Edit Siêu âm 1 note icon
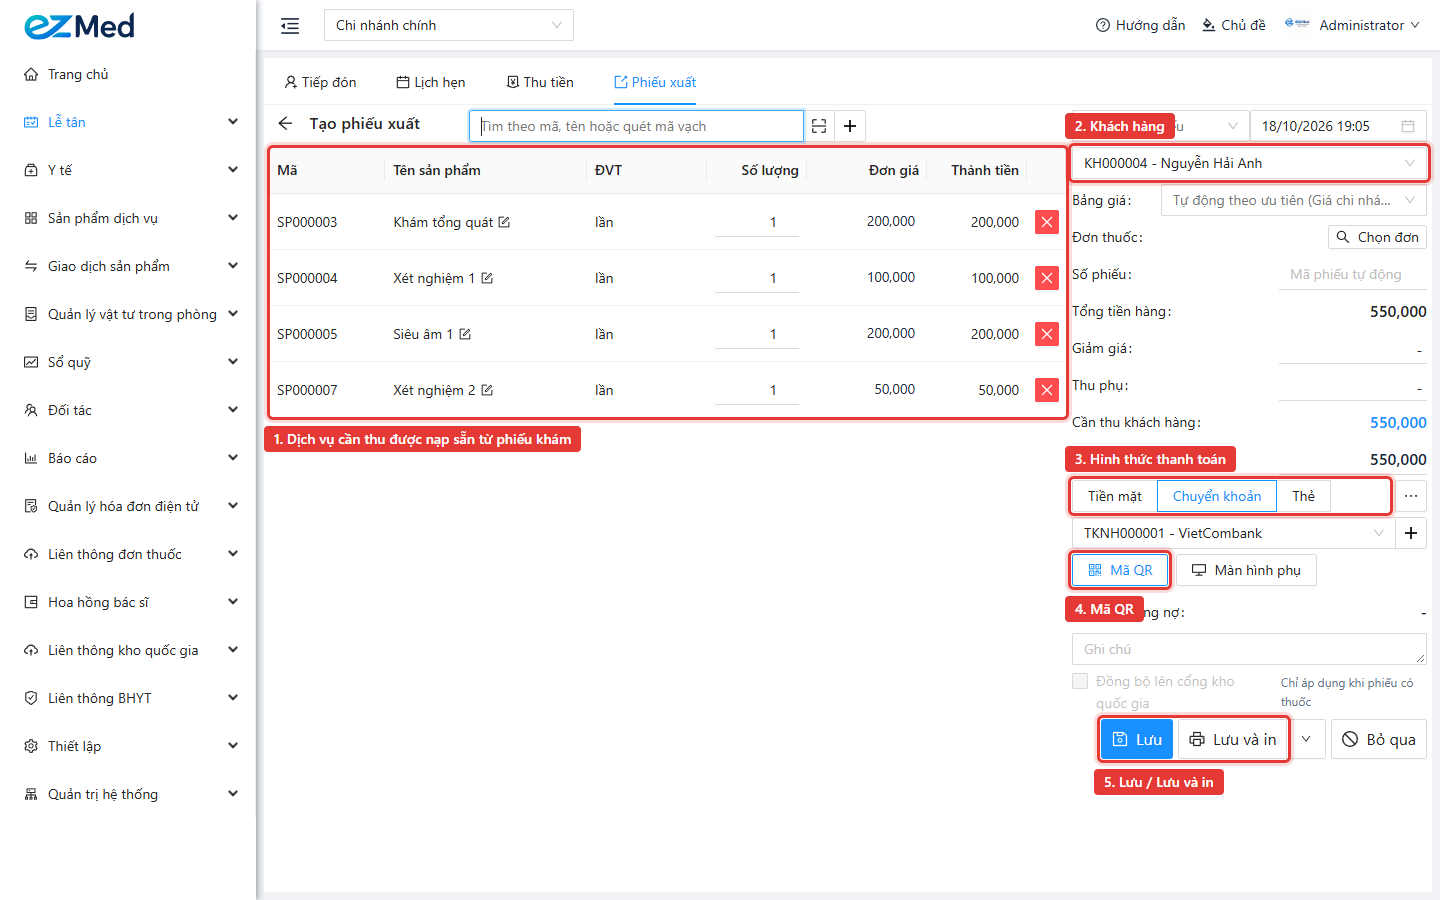This screenshot has height=900, width=1440. coord(465,334)
